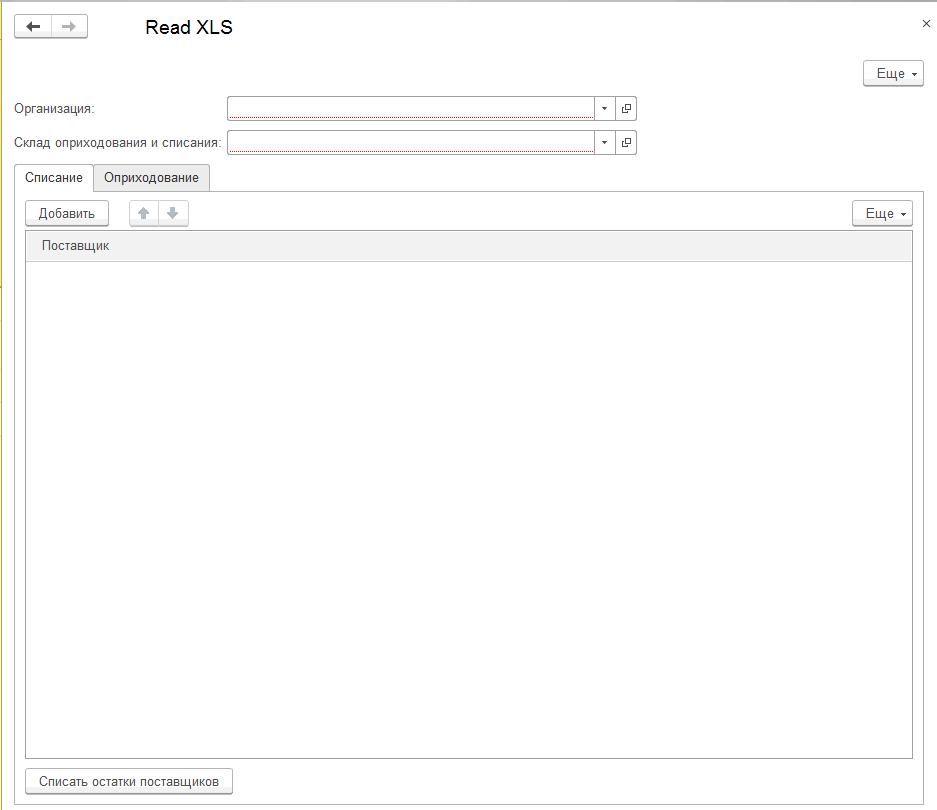
Task: Go back using the left arrow button
Action: point(33,27)
